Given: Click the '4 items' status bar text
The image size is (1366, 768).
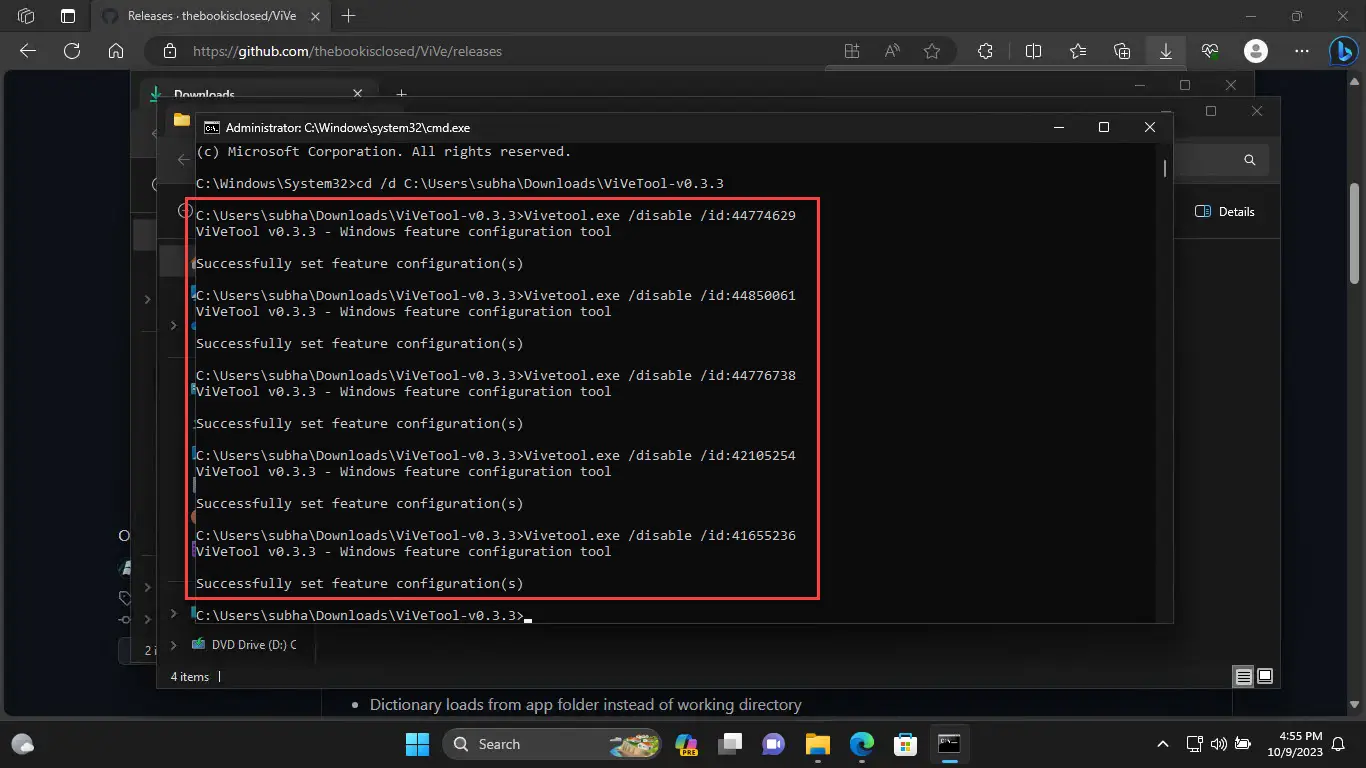Looking at the screenshot, I should (x=190, y=677).
